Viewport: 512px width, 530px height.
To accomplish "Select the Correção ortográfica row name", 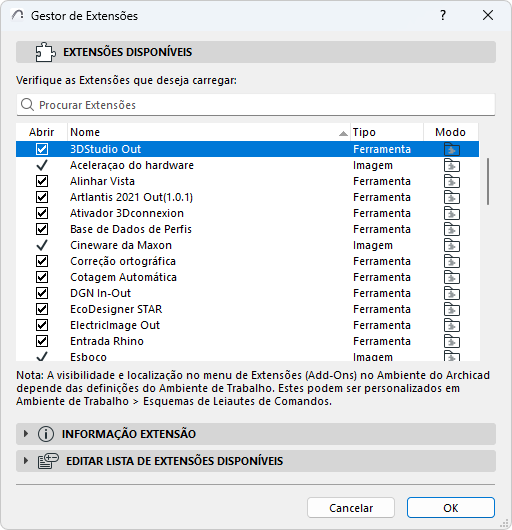I will 123,261.
